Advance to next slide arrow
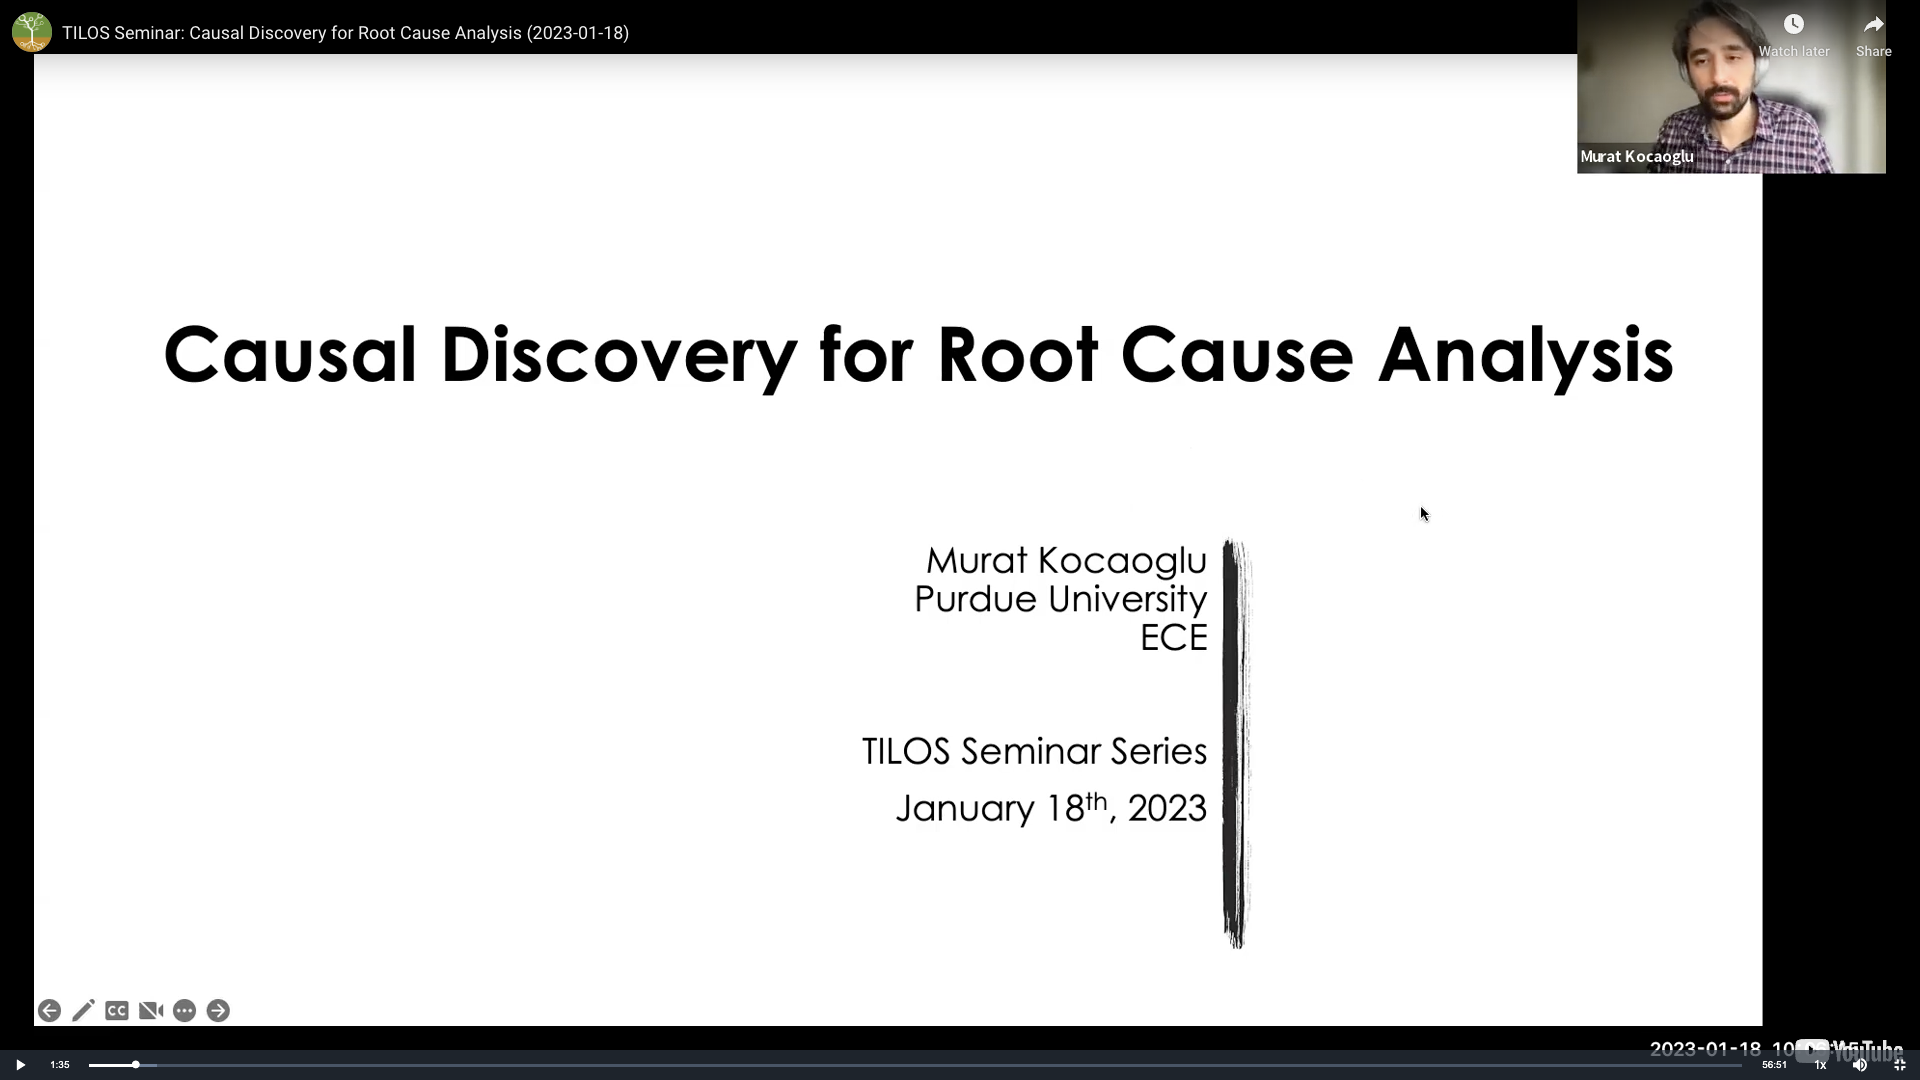1920x1080 pixels. 218,1011
